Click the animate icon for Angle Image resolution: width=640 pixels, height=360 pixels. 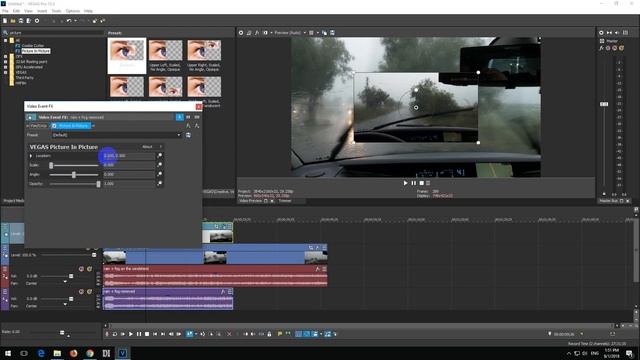160,174
